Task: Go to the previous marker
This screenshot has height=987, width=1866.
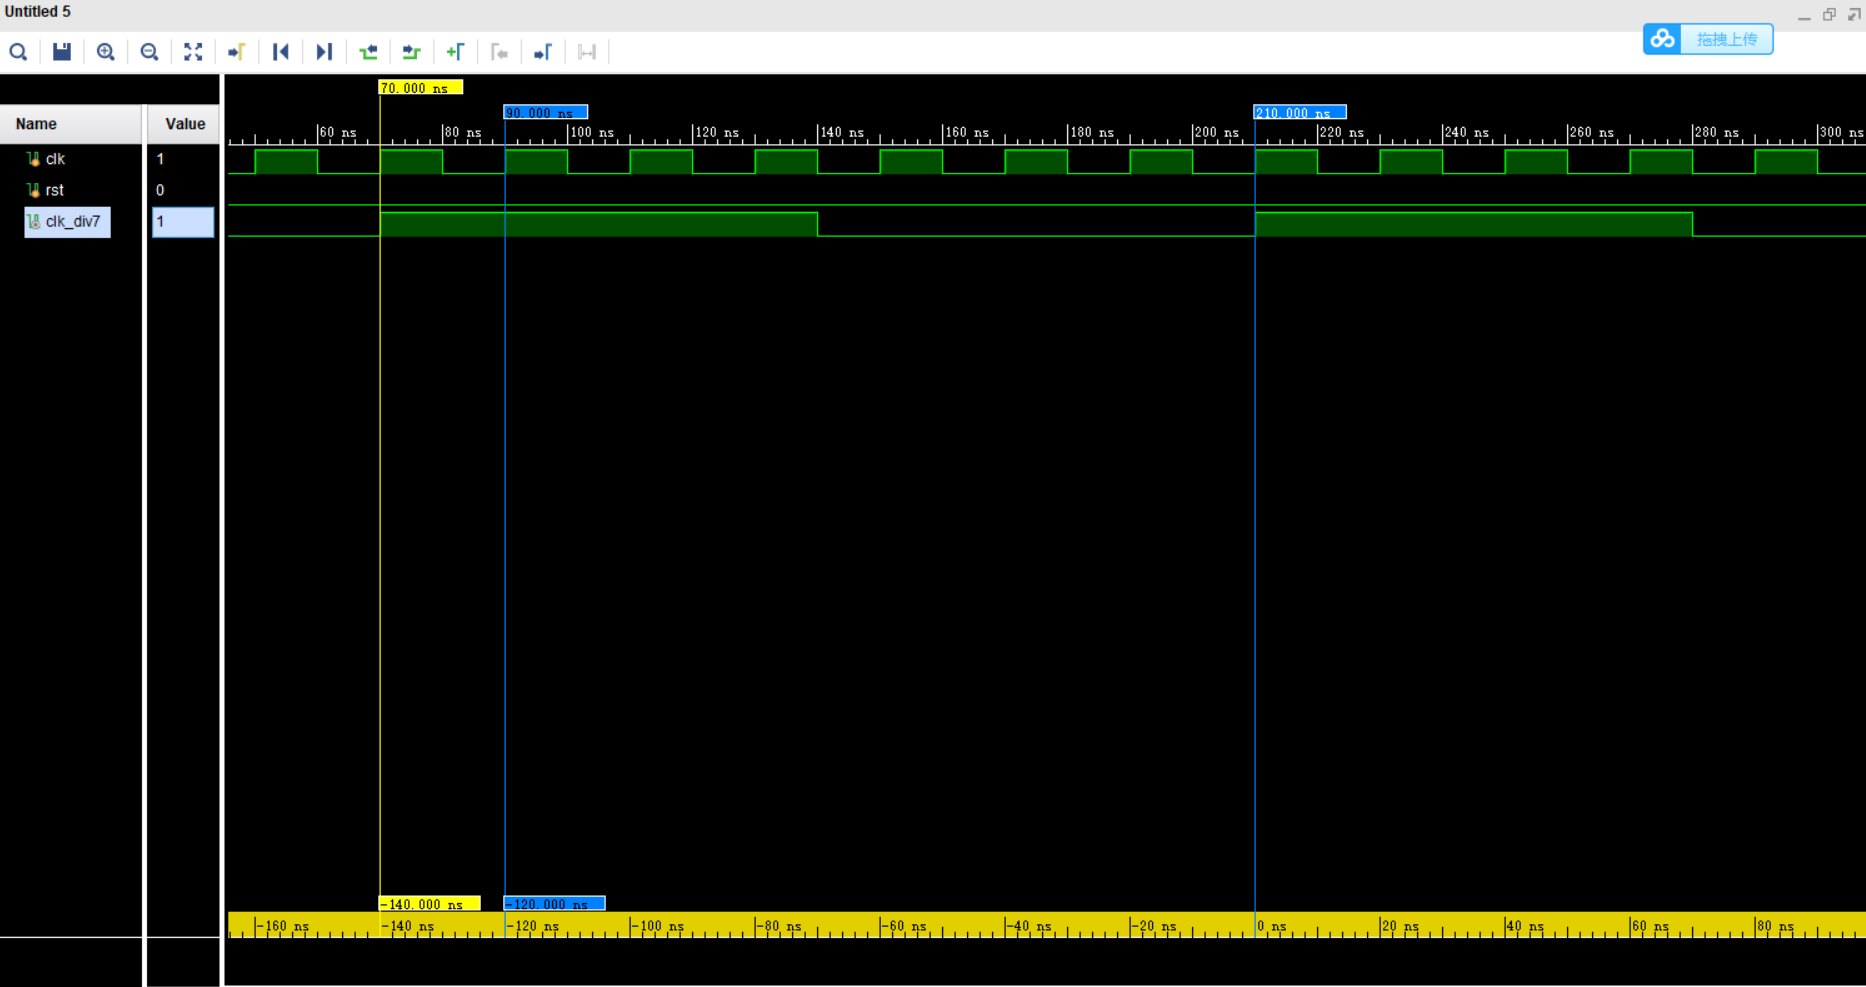Action: point(499,52)
